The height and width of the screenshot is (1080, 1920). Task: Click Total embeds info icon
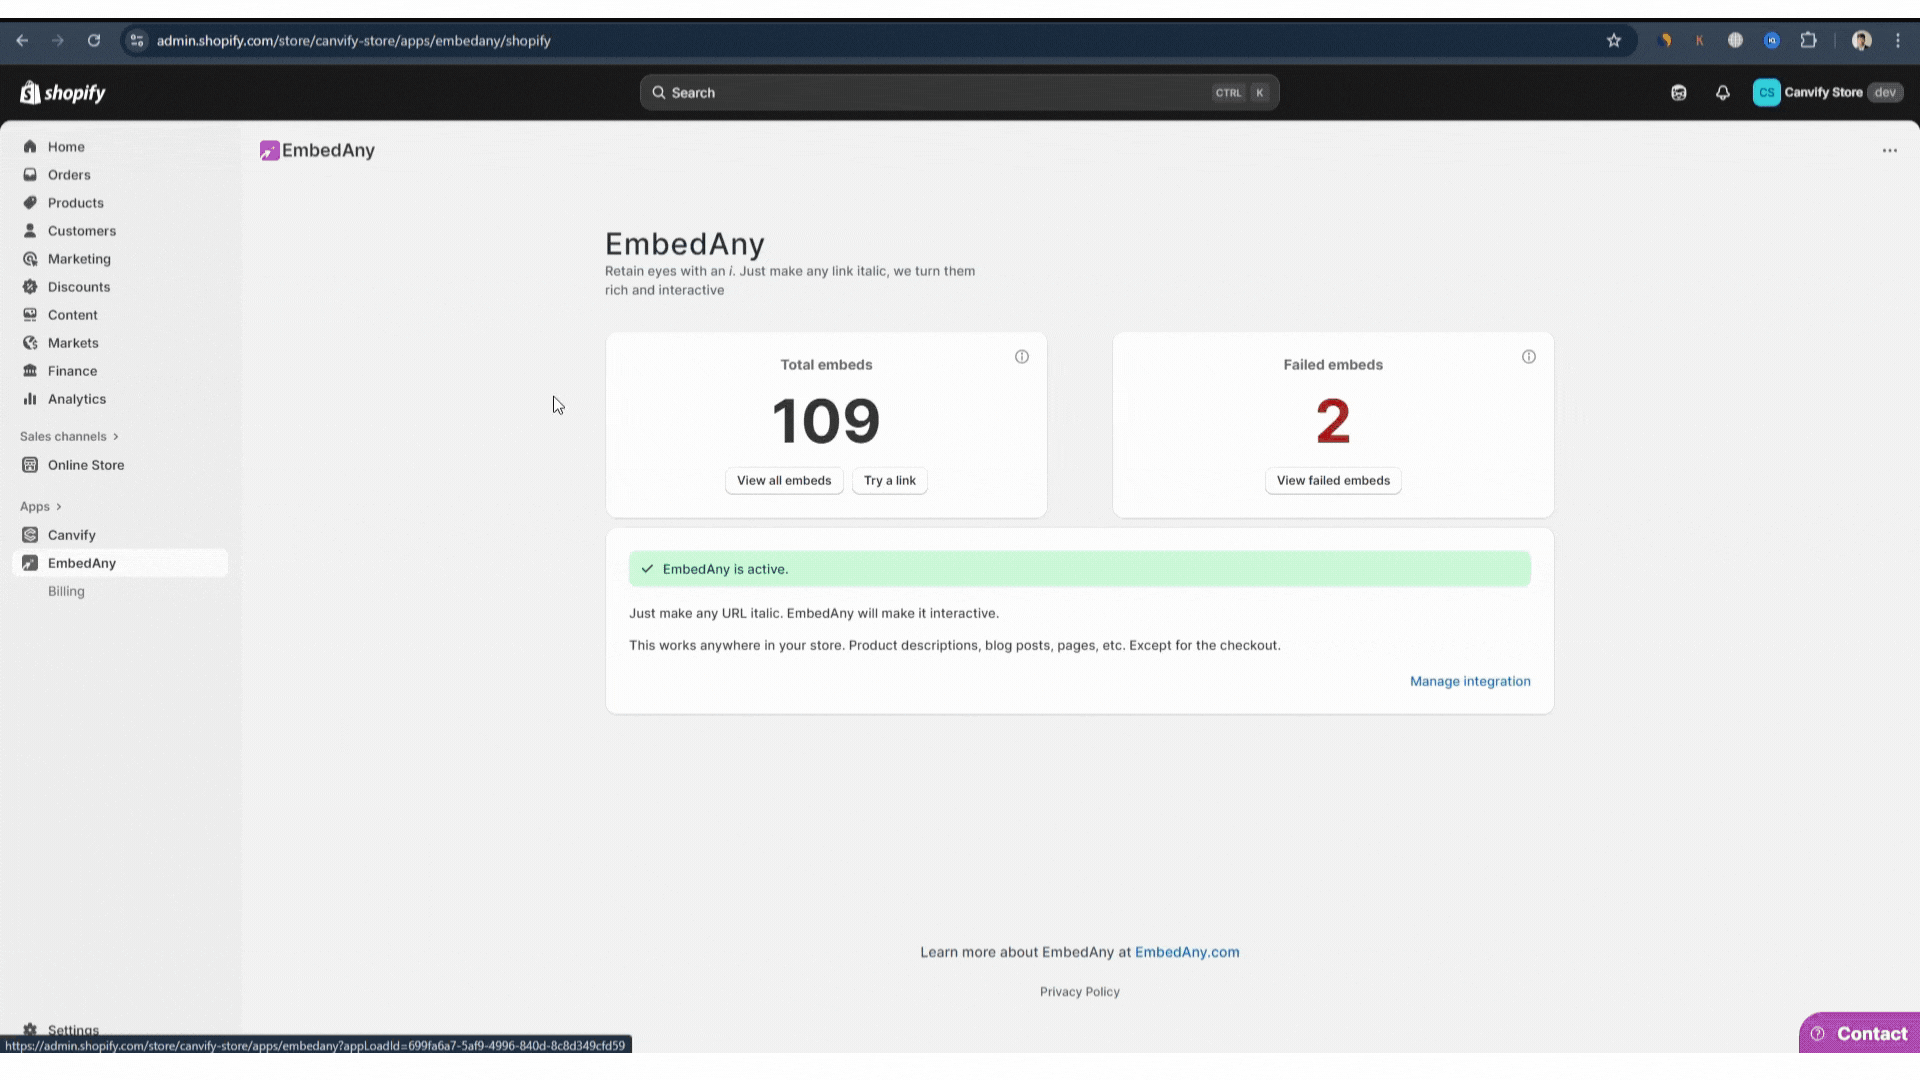[1022, 357]
